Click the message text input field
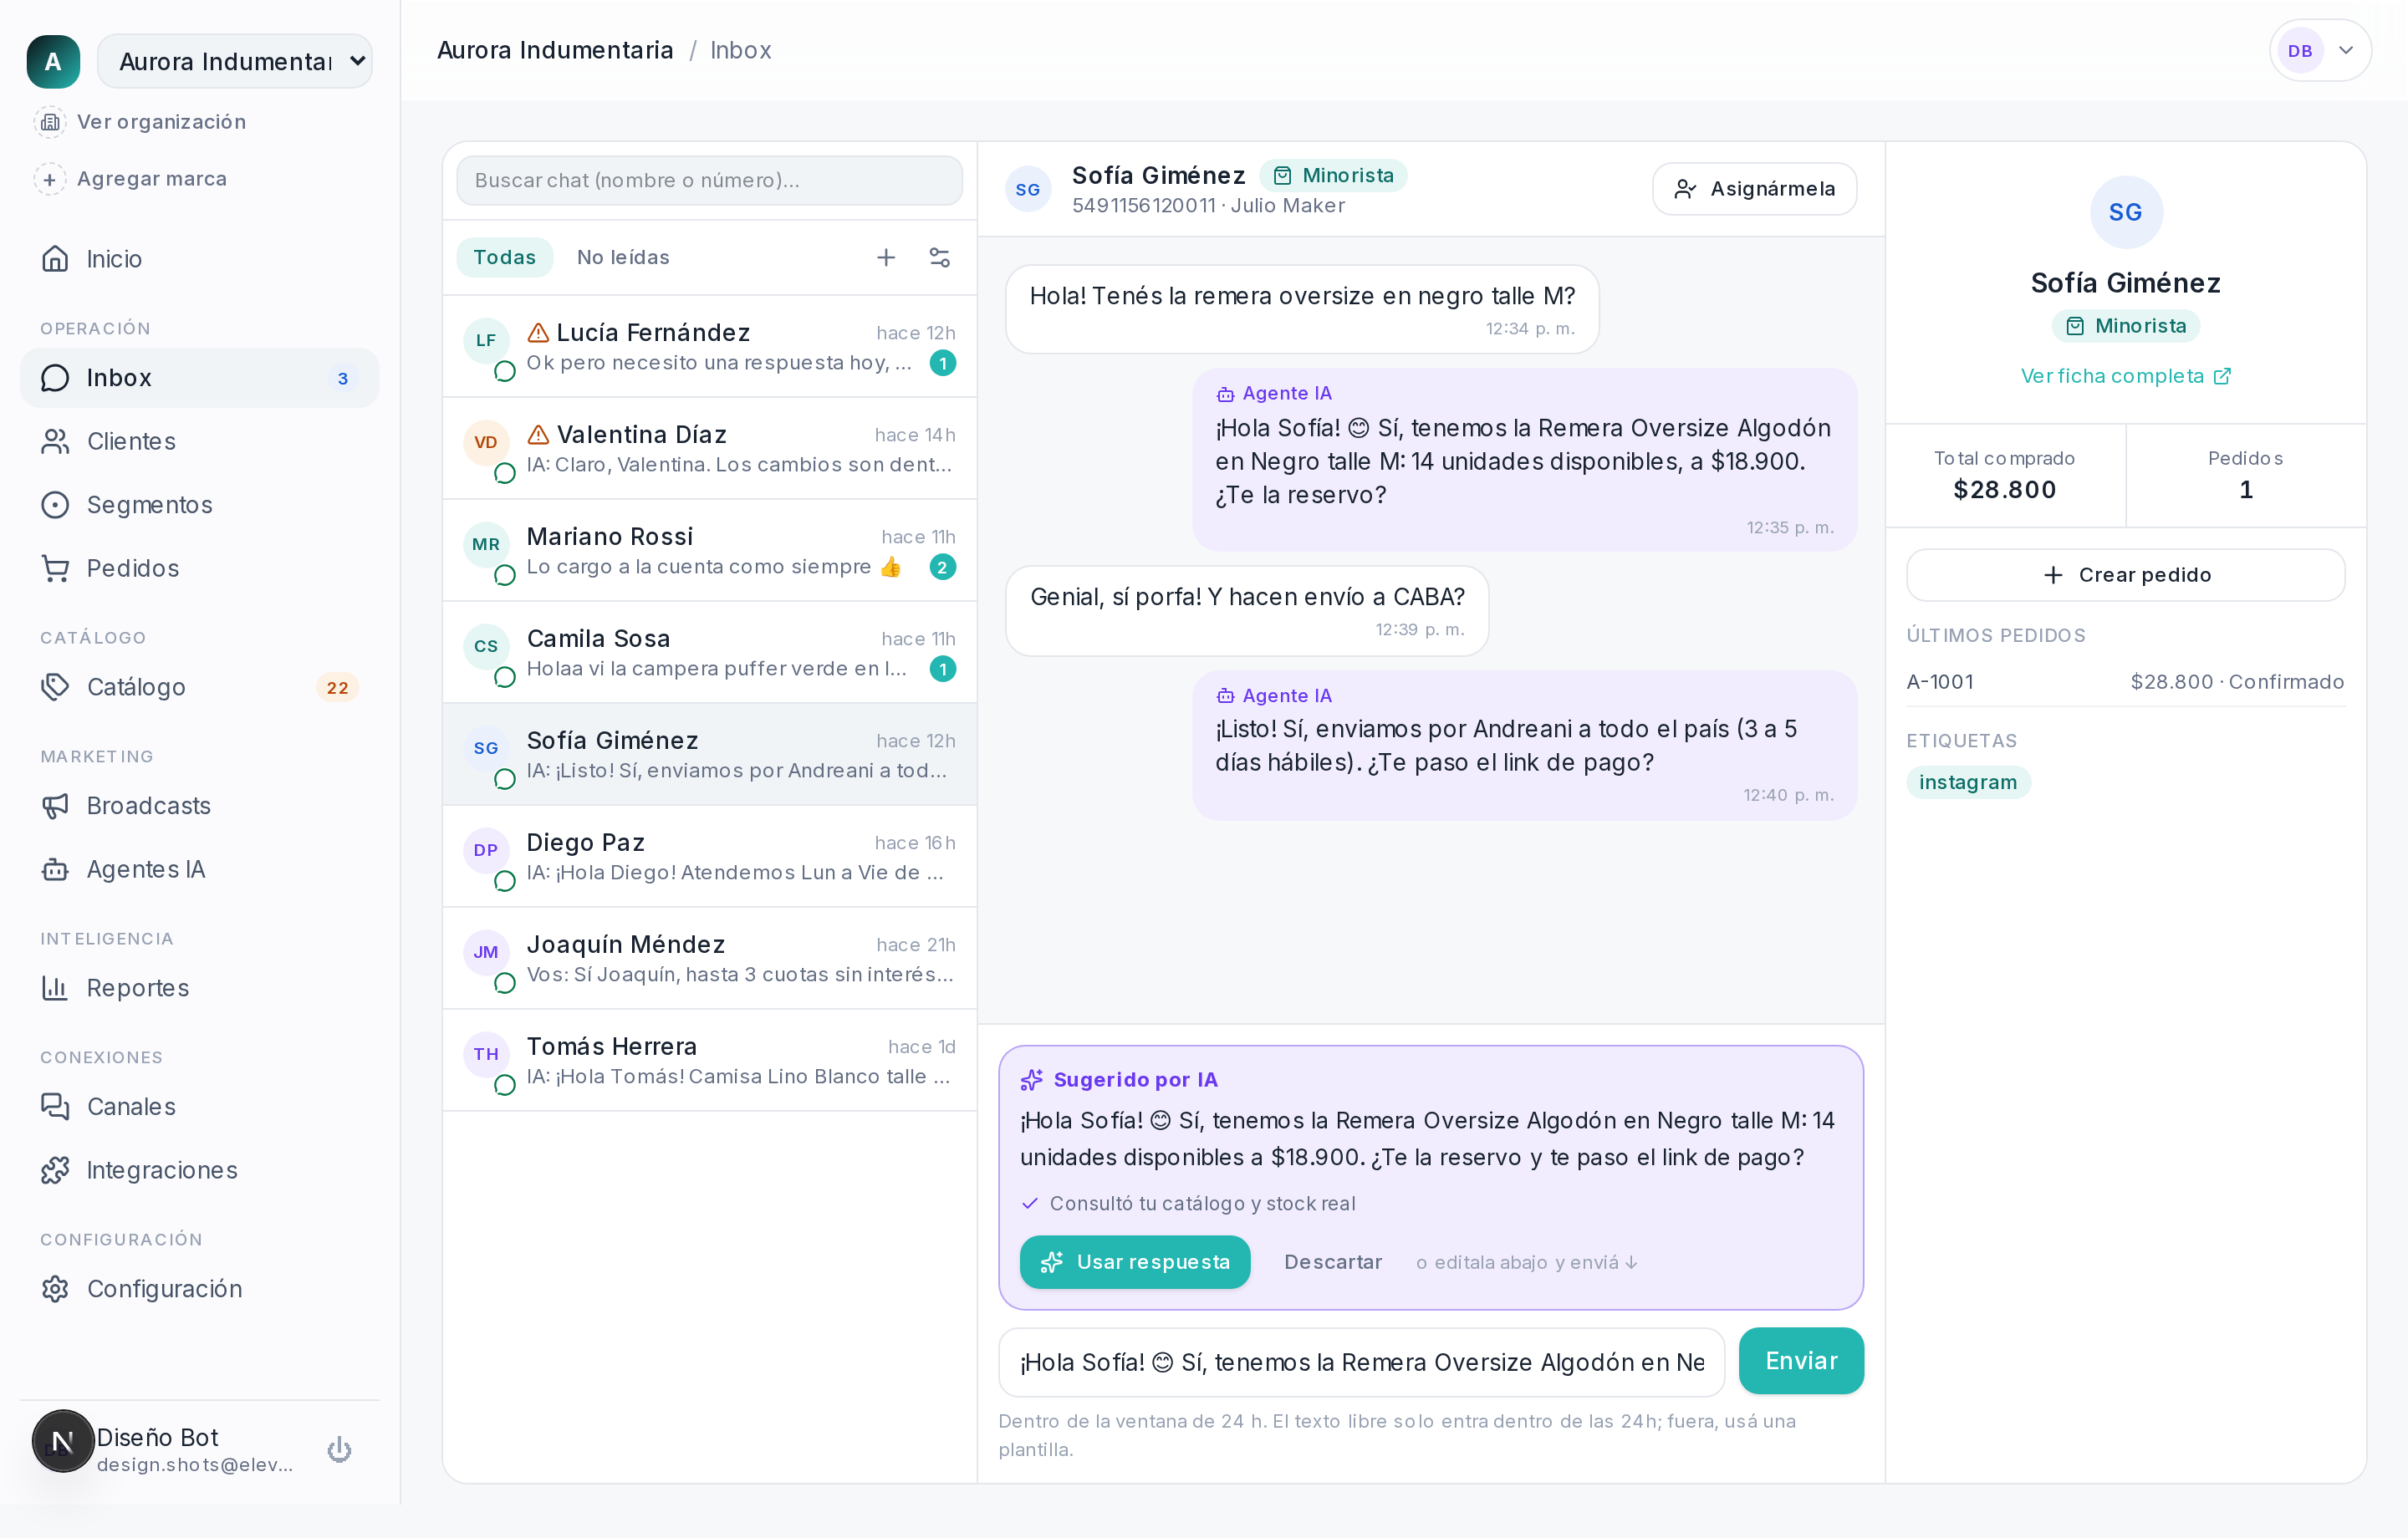The image size is (2408, 1538). coord(1361,1362)
